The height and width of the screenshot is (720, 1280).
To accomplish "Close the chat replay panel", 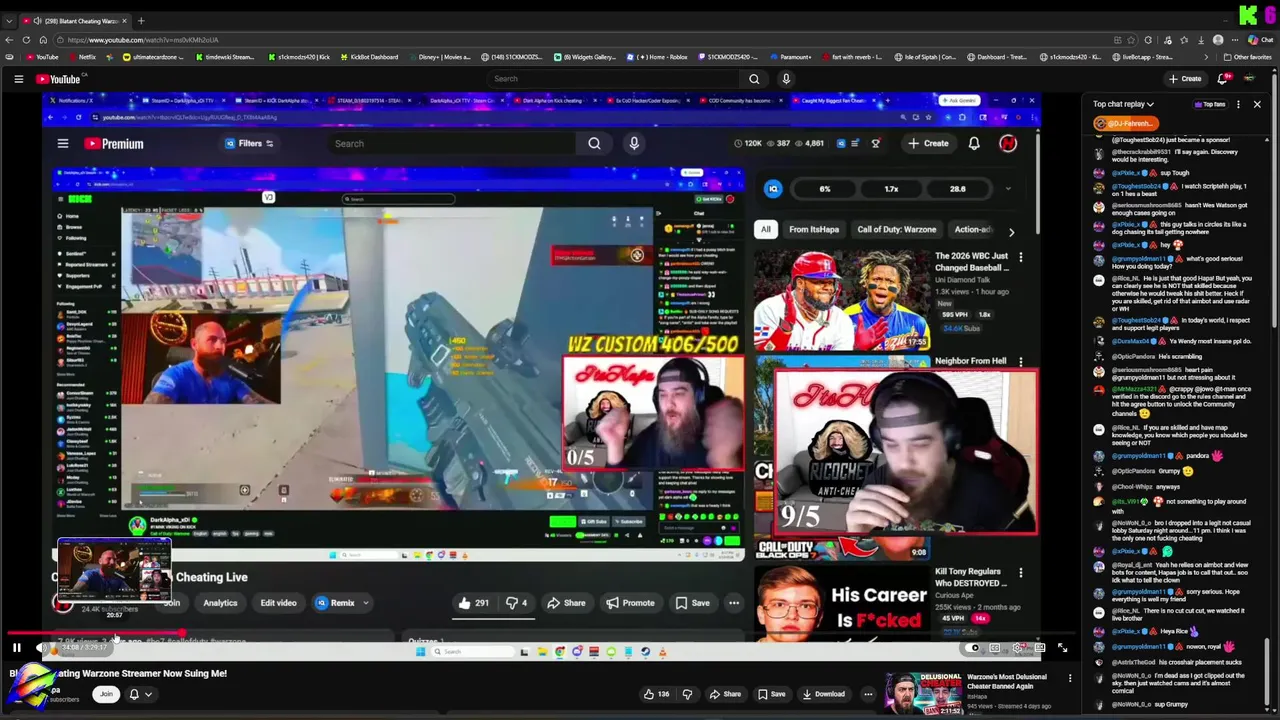I will [x=1257, y=104].
